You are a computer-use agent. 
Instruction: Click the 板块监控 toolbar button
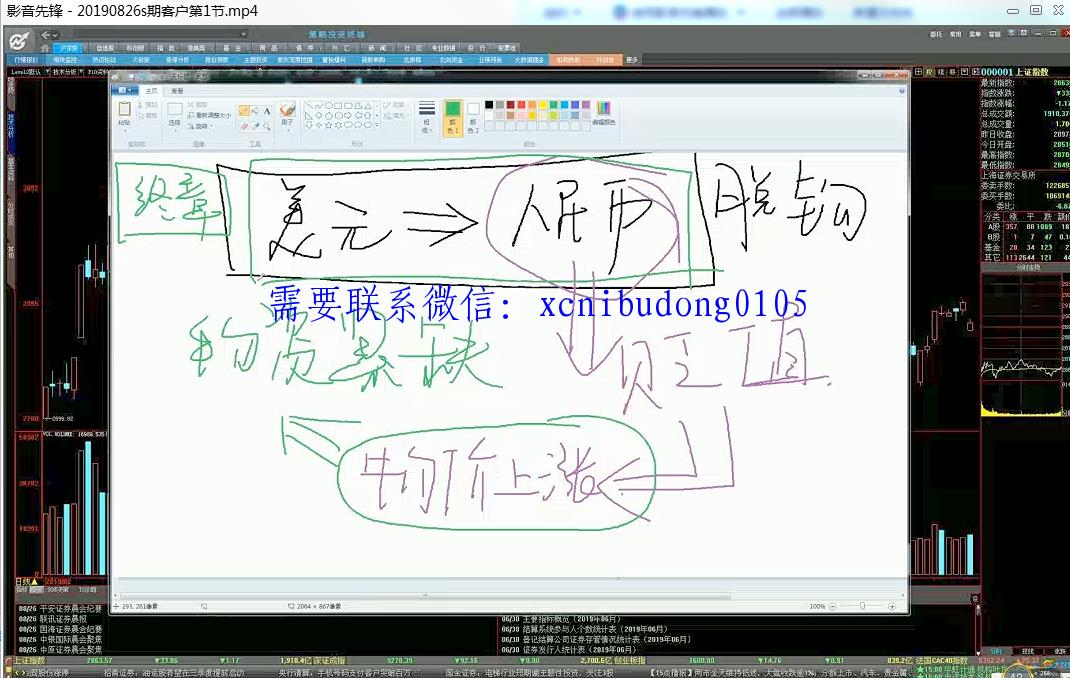[66, 60]
